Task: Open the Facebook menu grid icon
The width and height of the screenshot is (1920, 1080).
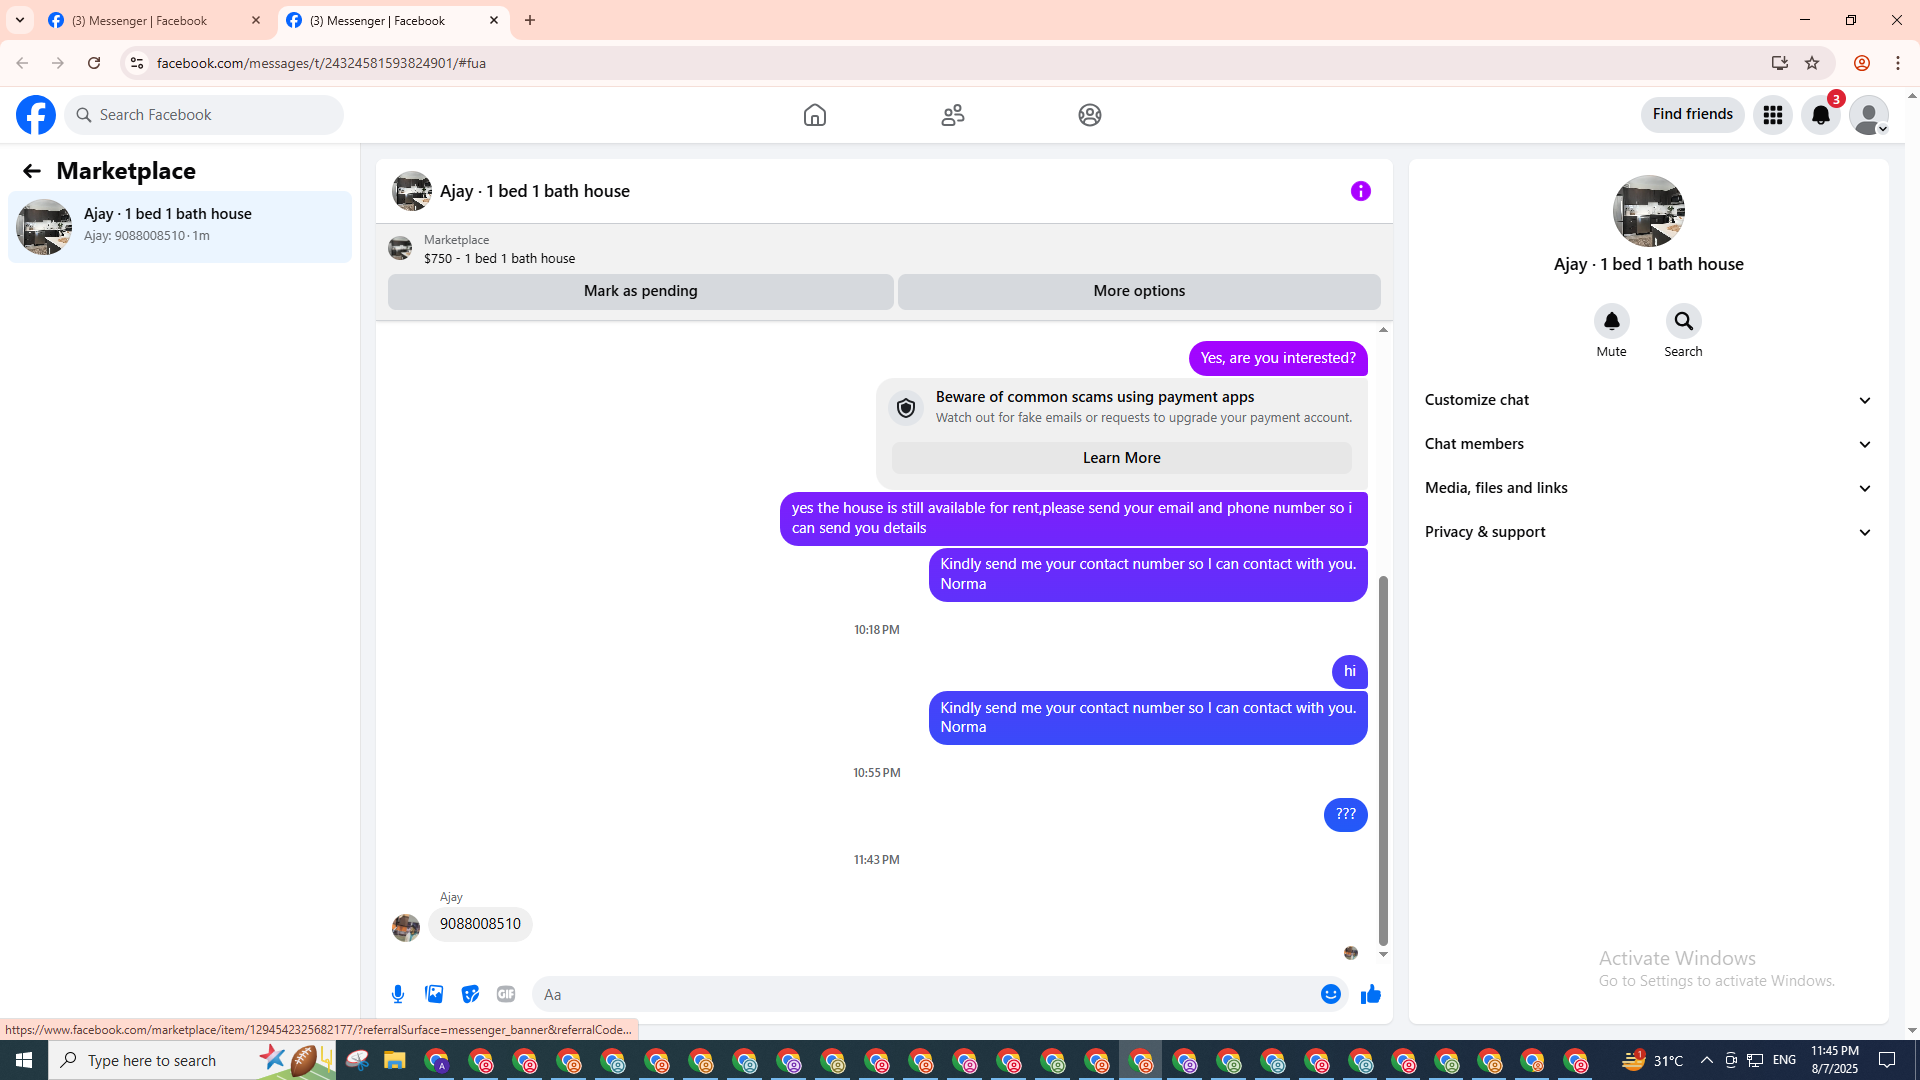Action: tap(1772, 115)
